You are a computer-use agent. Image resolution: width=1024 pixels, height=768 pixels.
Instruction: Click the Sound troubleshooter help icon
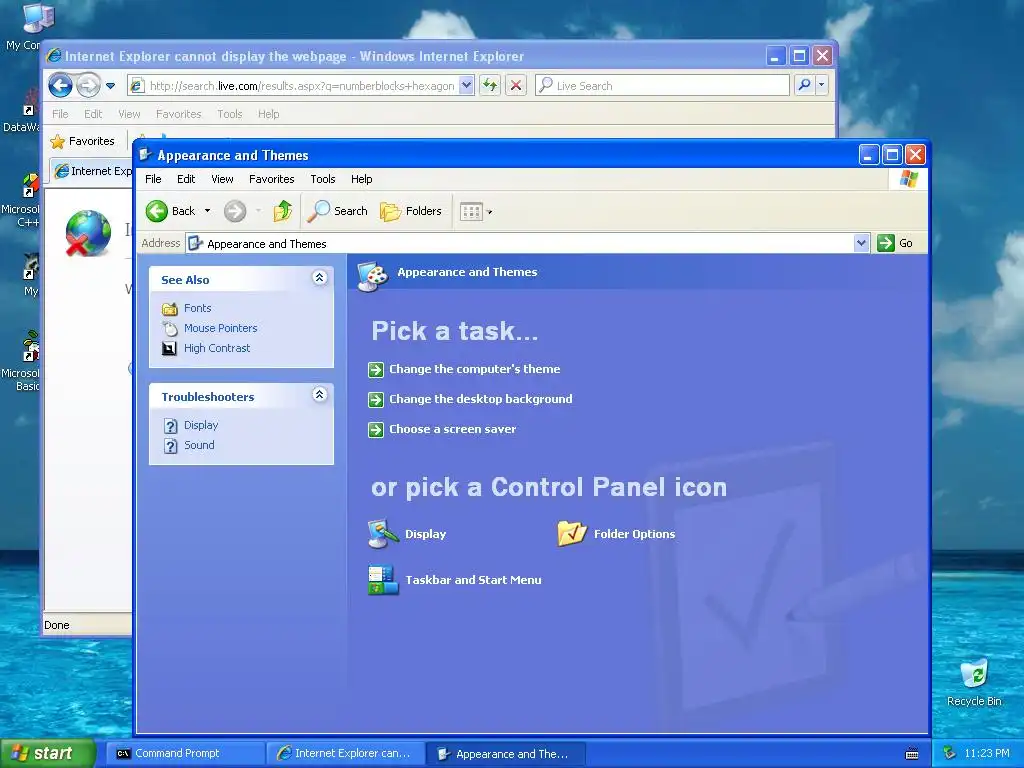pyautogui.click(x=170, y=446)
